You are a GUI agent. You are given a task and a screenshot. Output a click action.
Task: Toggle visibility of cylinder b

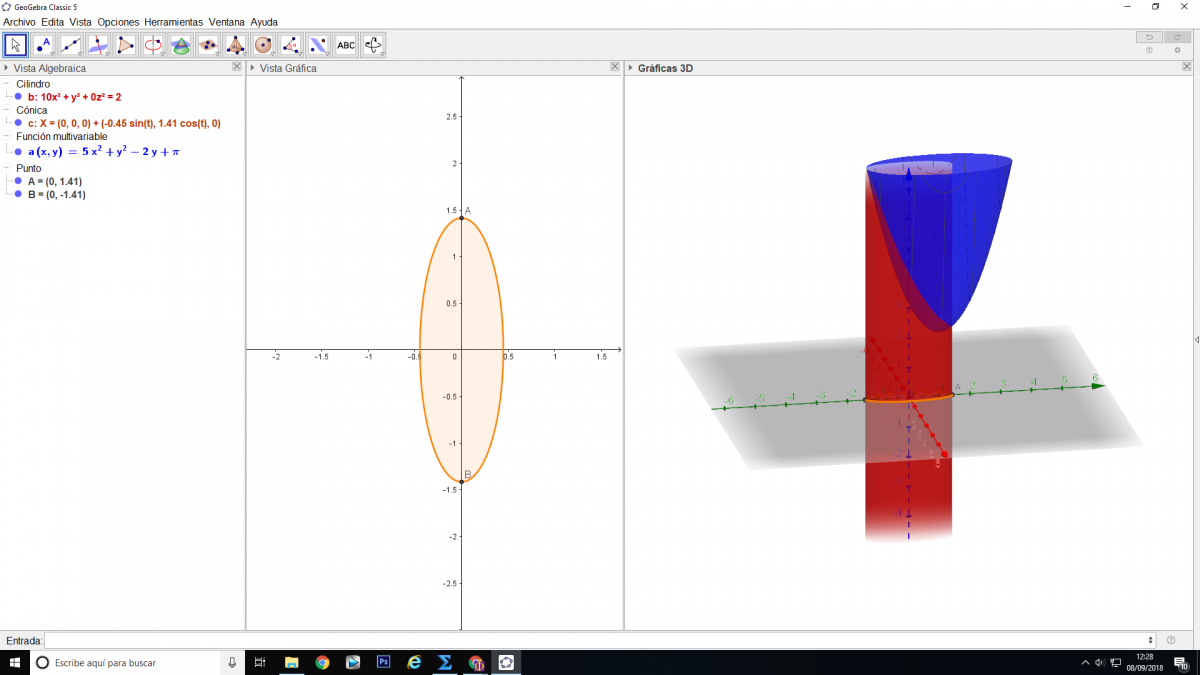[19, 97]
